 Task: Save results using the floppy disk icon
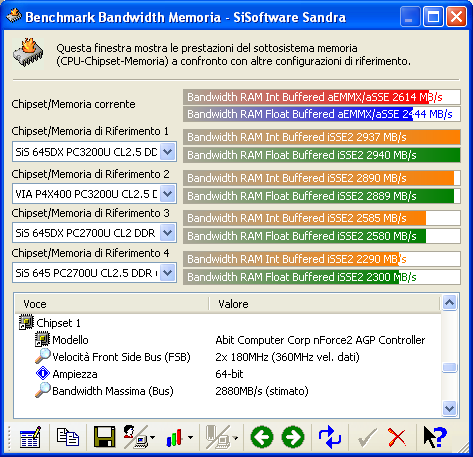[104, 437]
